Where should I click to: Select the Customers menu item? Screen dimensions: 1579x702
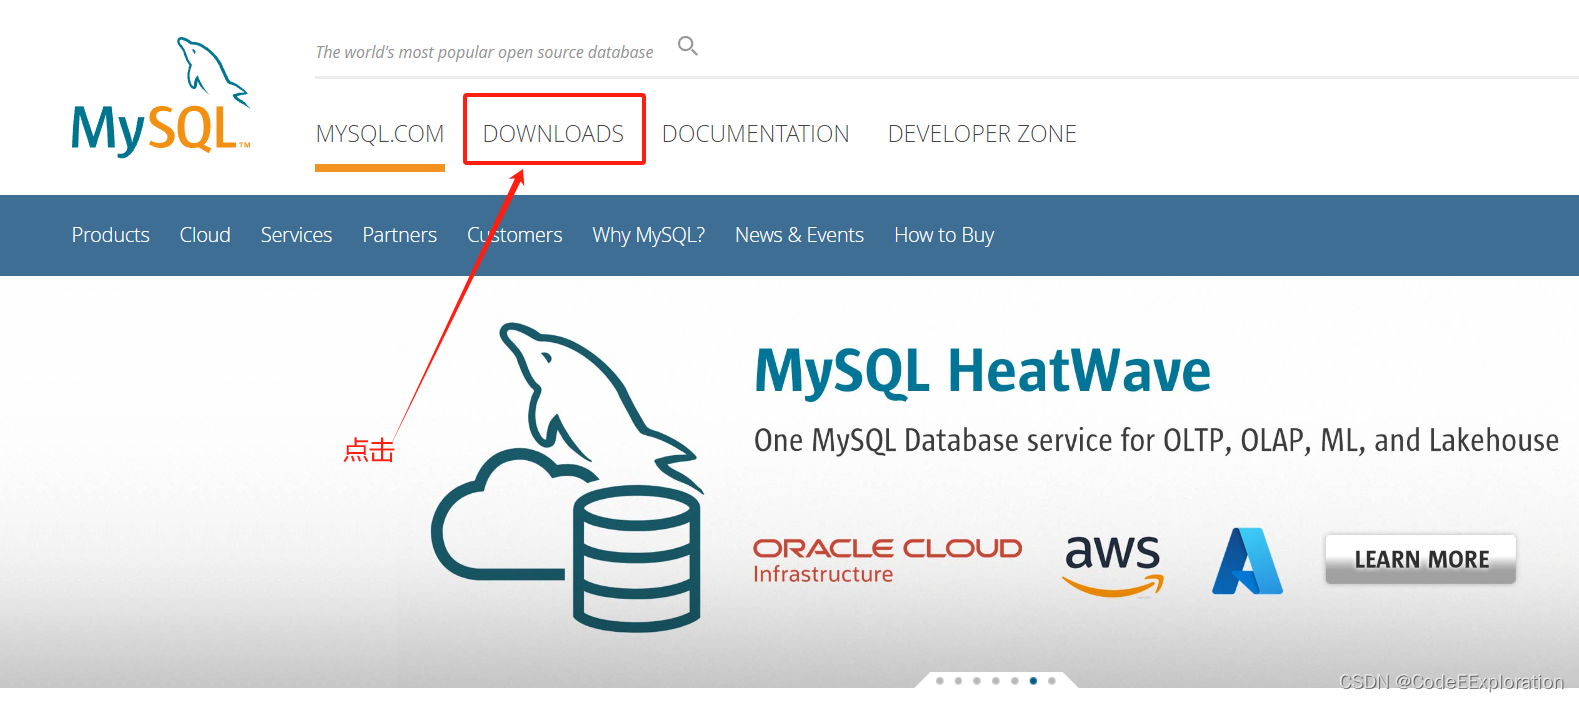[x=515, y=235]
